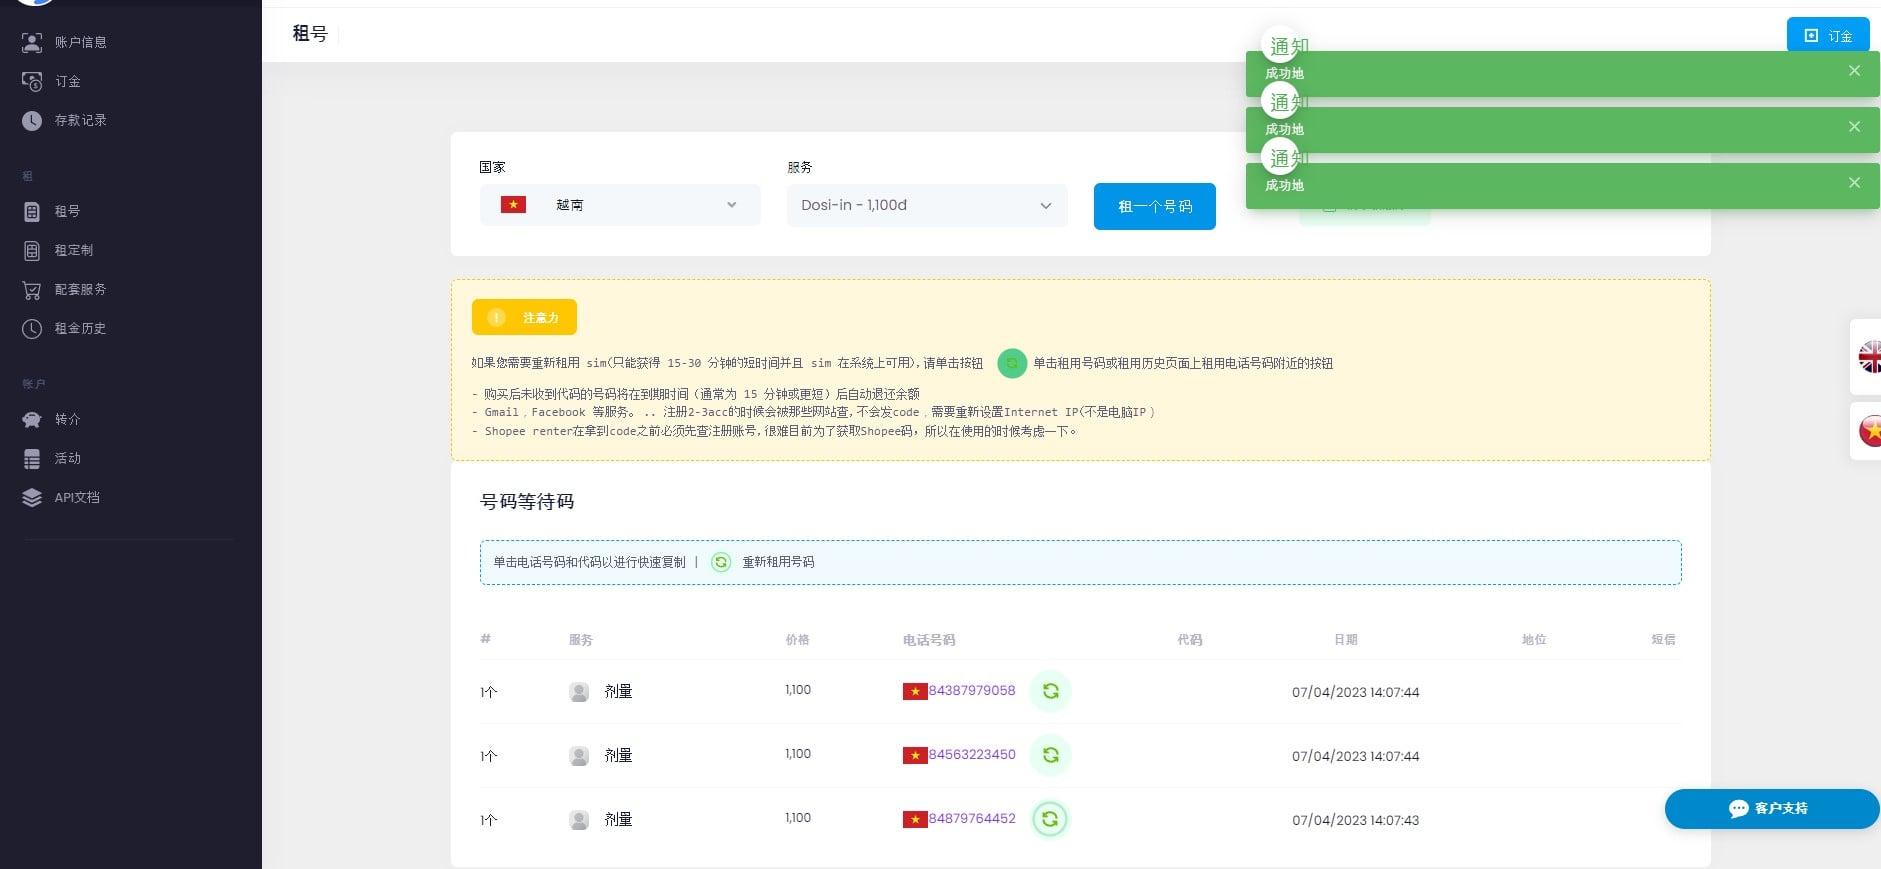Click re-rent icon next to 84563223450
Image resolution: width=1881 pixels, height=869 pixels.
click(x=1050, y=755)
